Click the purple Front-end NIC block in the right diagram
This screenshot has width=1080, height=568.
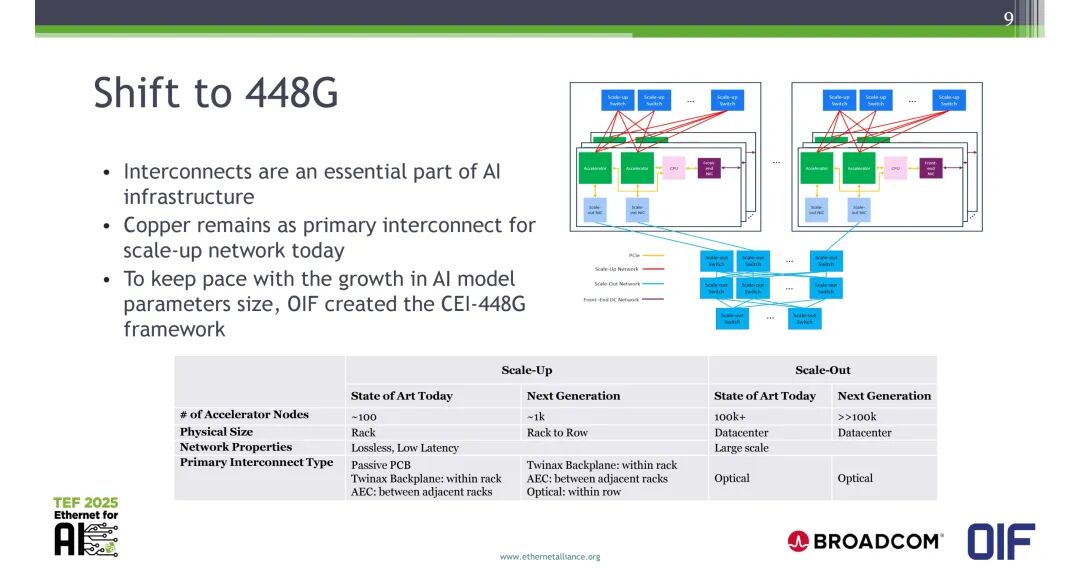click(x=931, y=168)
